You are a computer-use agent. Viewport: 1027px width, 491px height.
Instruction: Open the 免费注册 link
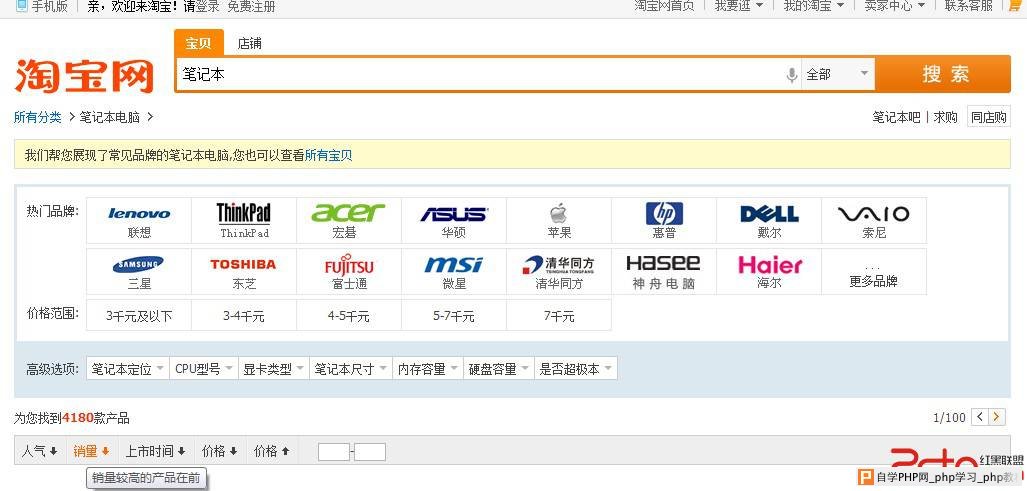tap(252, 7)
